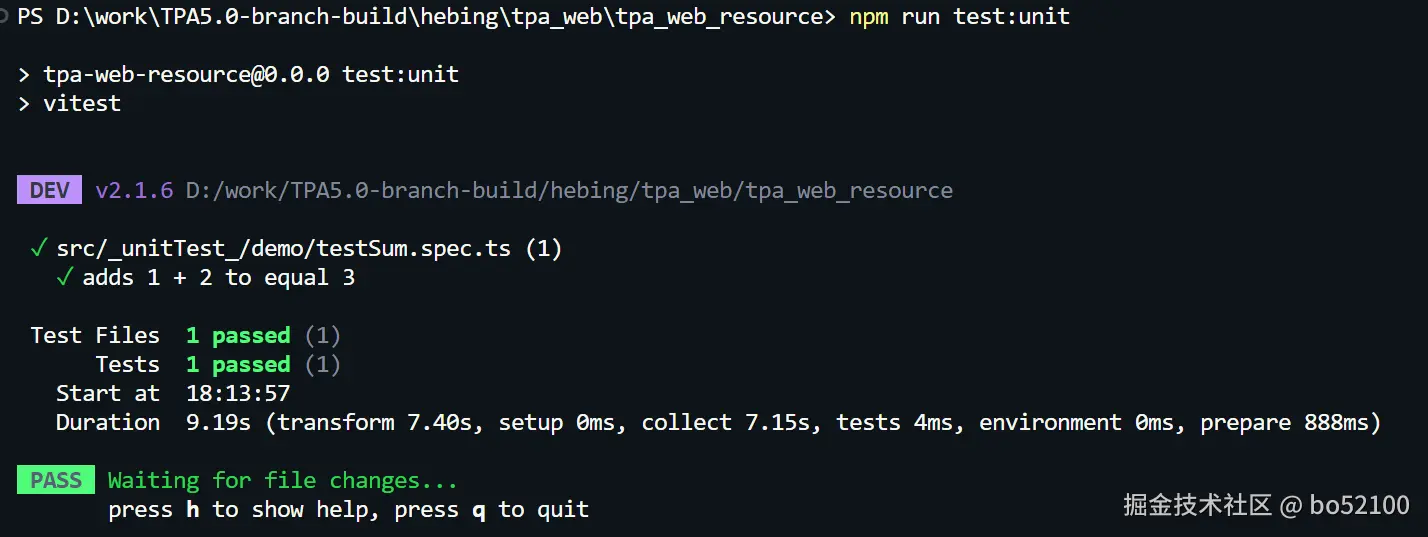The height and width of the screenshot is (537, 1428).
Task: Click the green PASS badge
Action: [56, 480]
